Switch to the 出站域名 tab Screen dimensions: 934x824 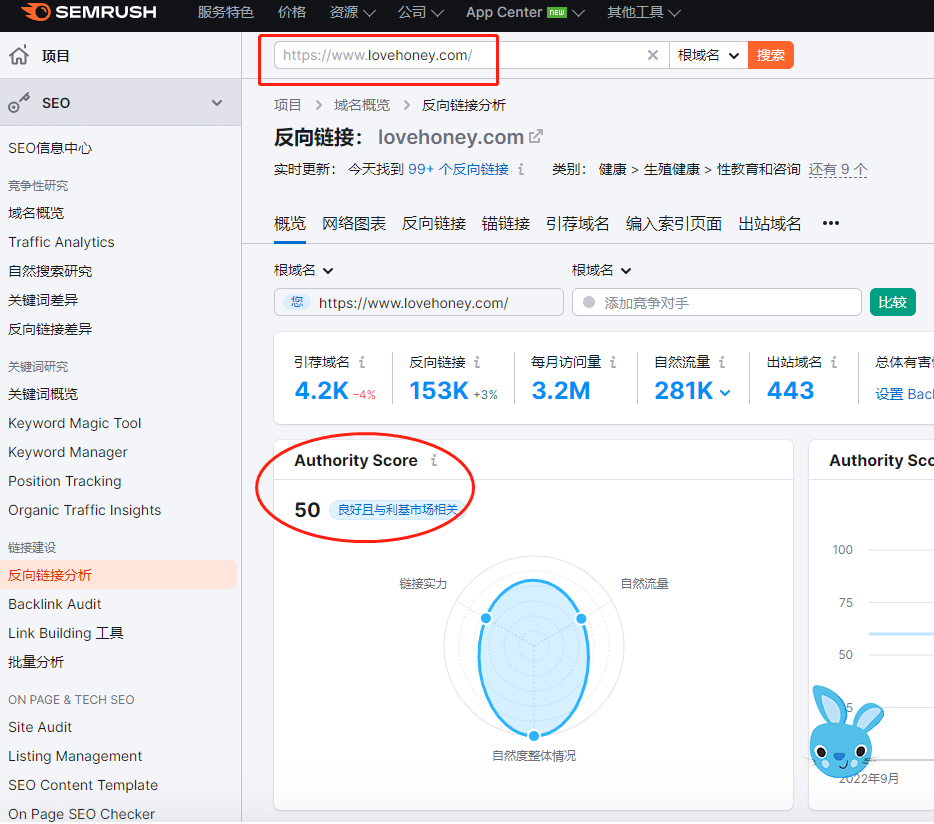click(770, 224)
